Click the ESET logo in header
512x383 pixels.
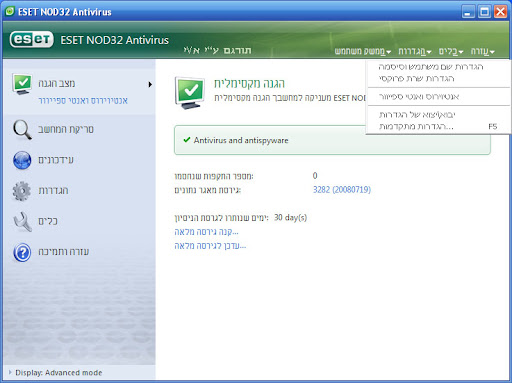click(x=32, y=40)
